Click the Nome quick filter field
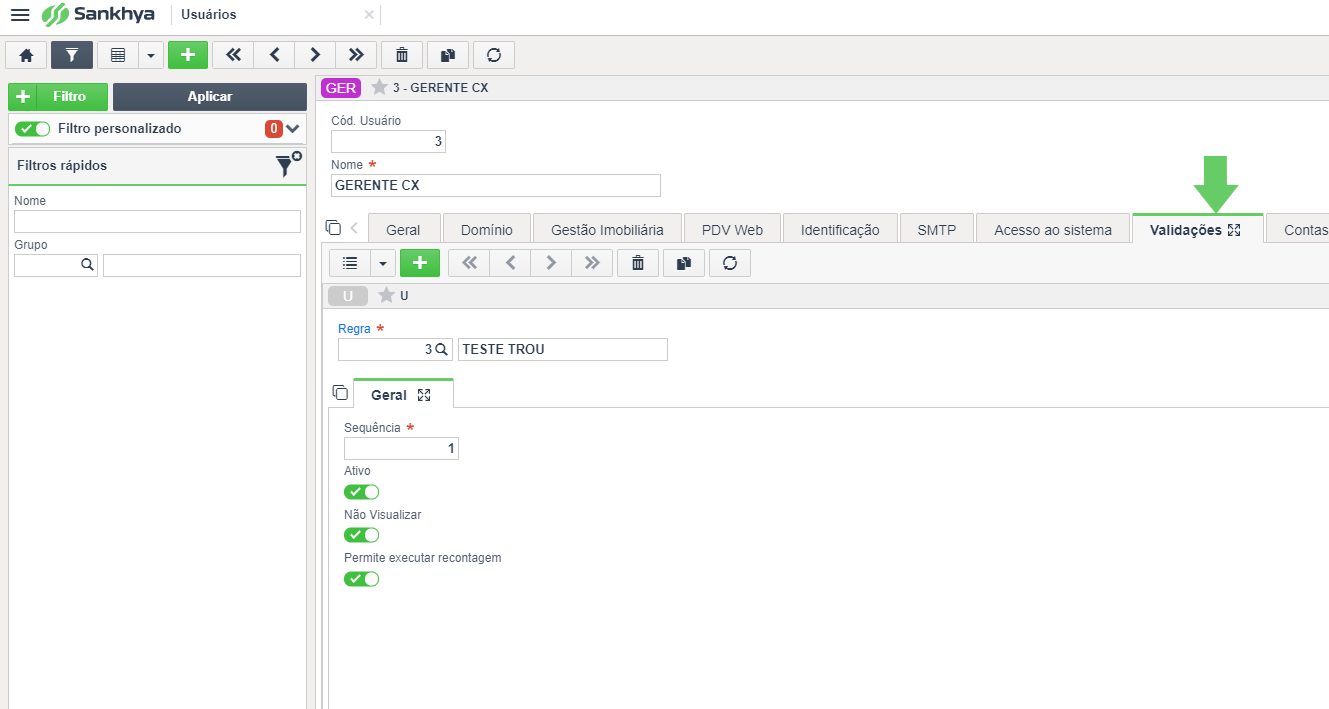Image resolution: width=1329 pixels, height=709 pixels. pyautogui.click(x=157, y=221)
